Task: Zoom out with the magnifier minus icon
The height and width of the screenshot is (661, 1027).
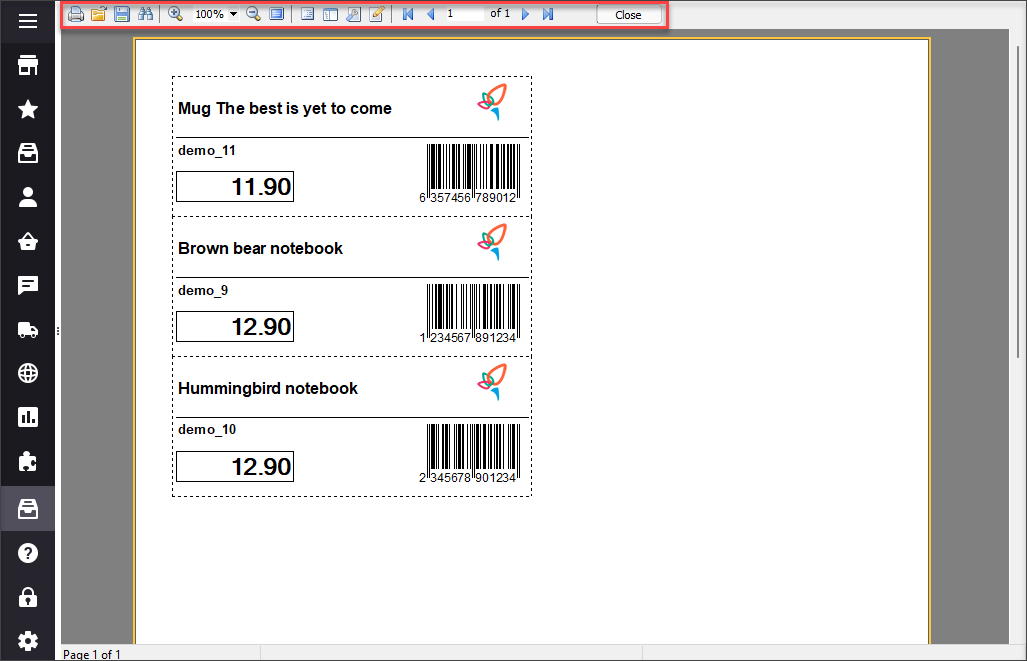Action: tap(253, 14)
